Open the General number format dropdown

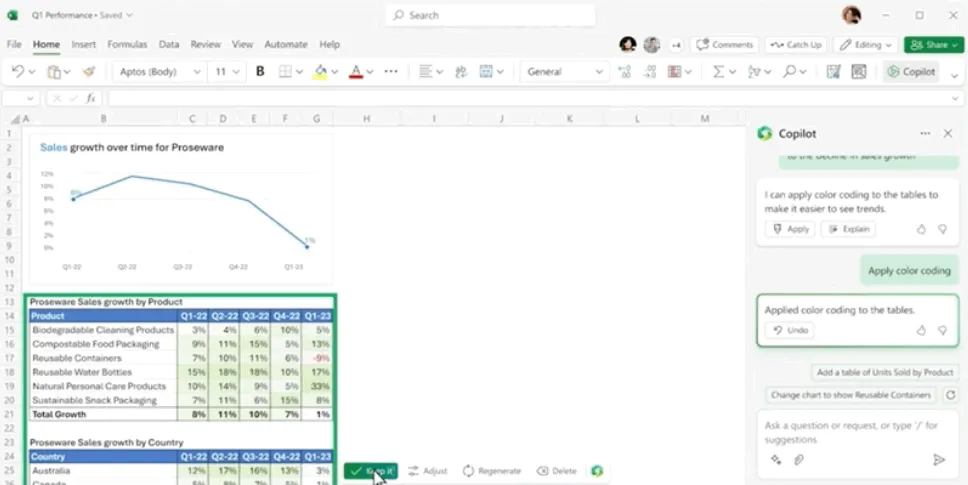click(564, 72)
